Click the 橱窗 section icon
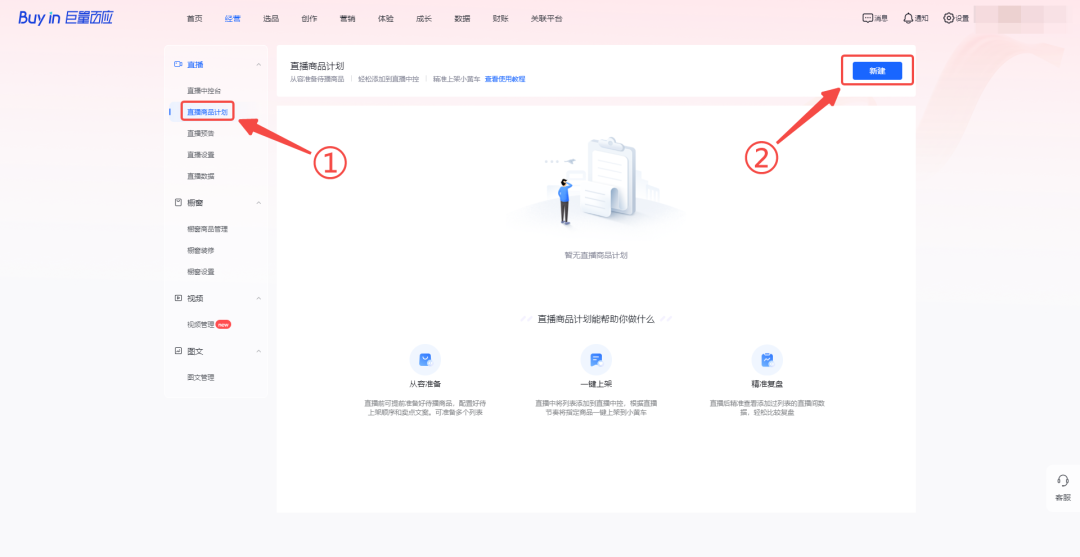 tap(178, 202)
